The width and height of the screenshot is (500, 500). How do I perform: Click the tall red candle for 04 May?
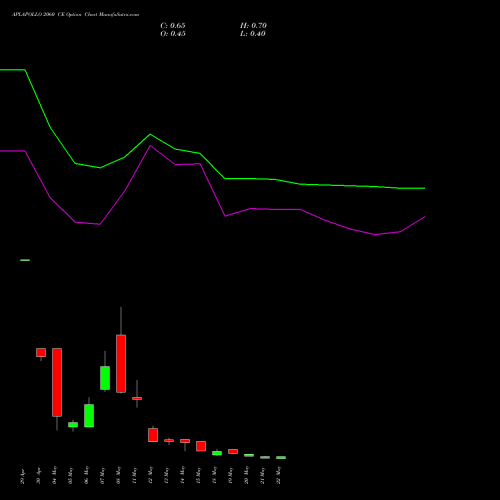pyautogui.click(x=57, y=382)
